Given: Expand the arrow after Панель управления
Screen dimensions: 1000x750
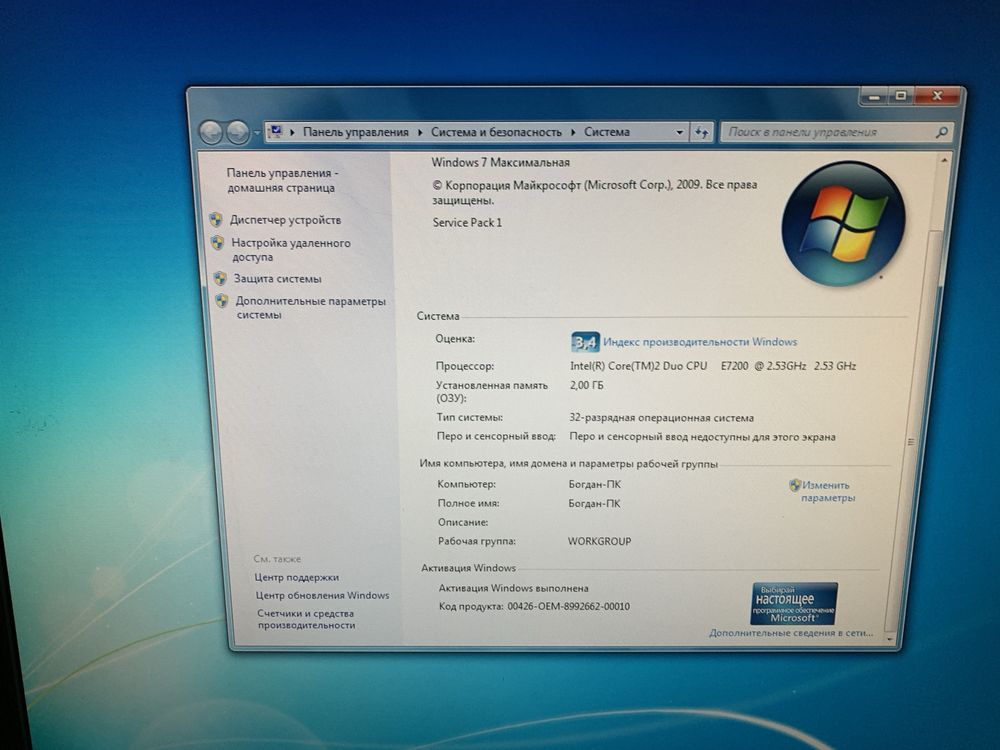Looking at the screenshot, I should (x=420, y=133).
